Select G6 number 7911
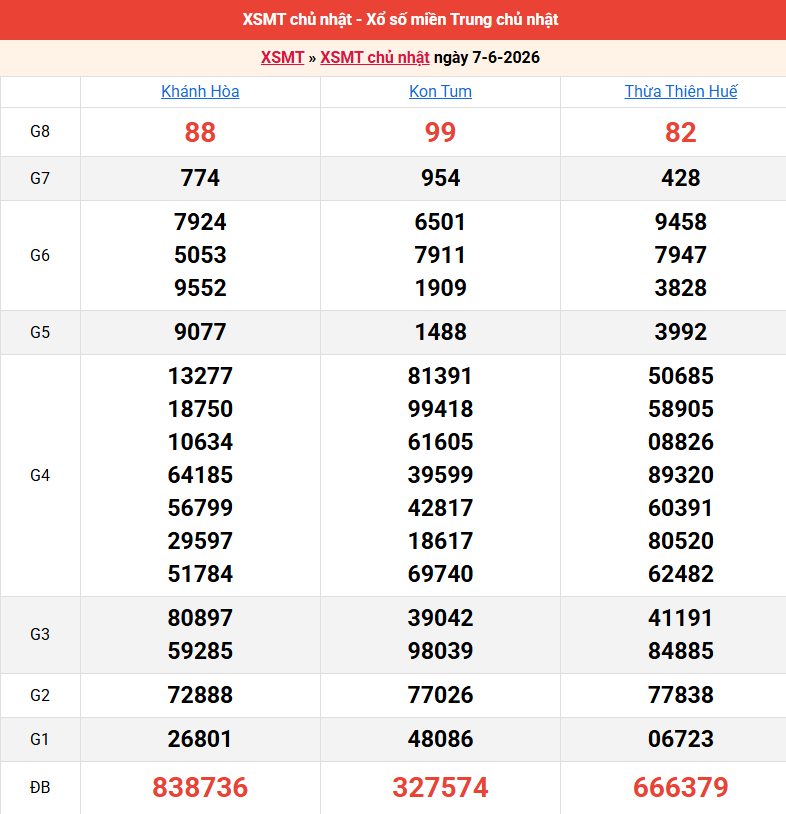Image resolution: width=786 pixels, height=814 pixels. 440,255
